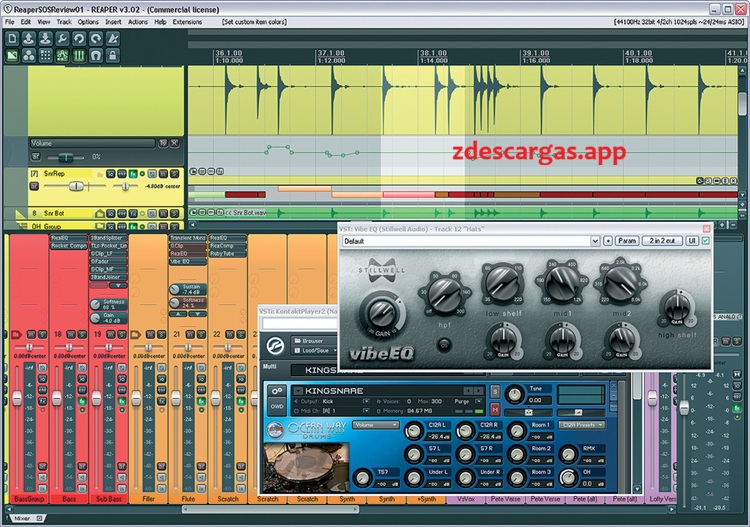
Task: Toggle the metronome toolbar icon
Action: [112, 39]
